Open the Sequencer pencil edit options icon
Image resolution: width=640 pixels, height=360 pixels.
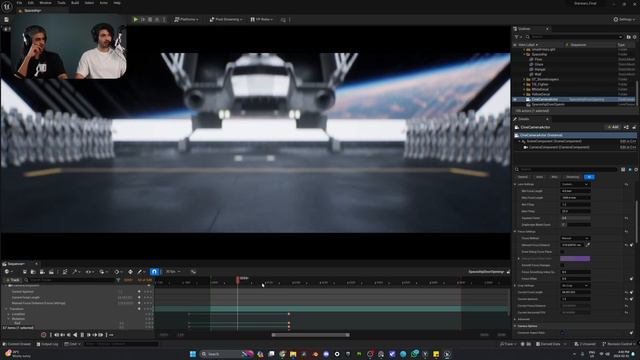click(x=141, y=271)
